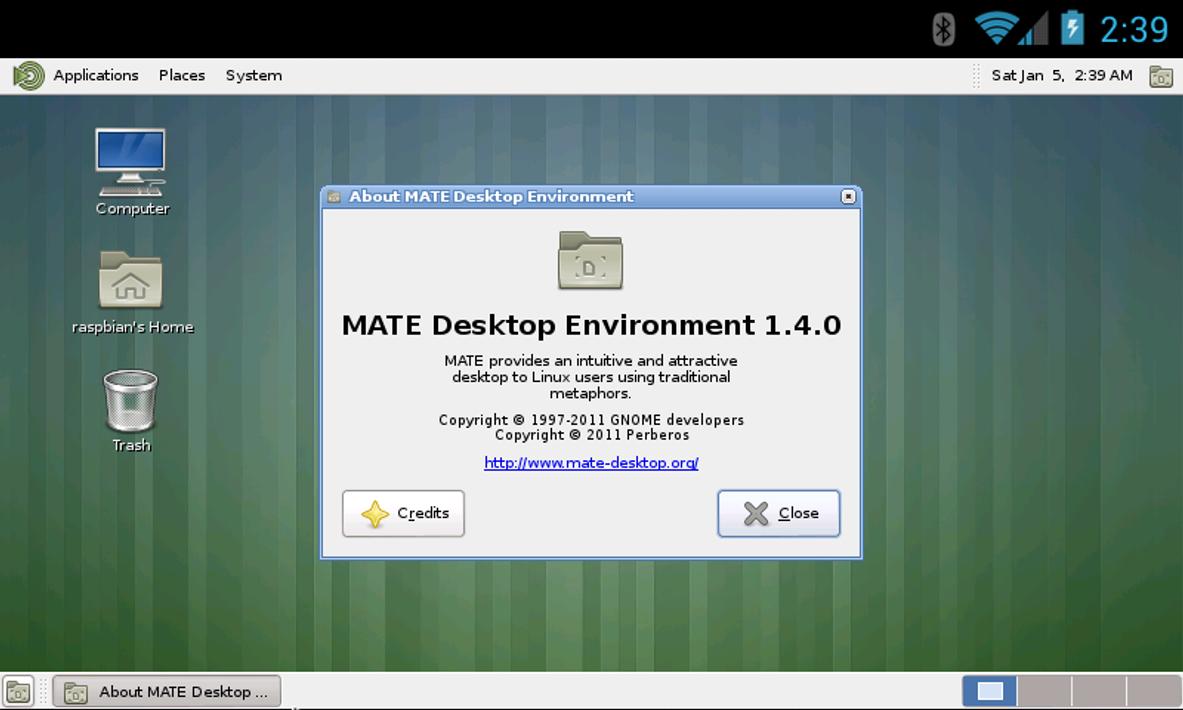Click the date and time clock applet
The width and height of the screenshot is (1183, 710).
click(1062, 75)
